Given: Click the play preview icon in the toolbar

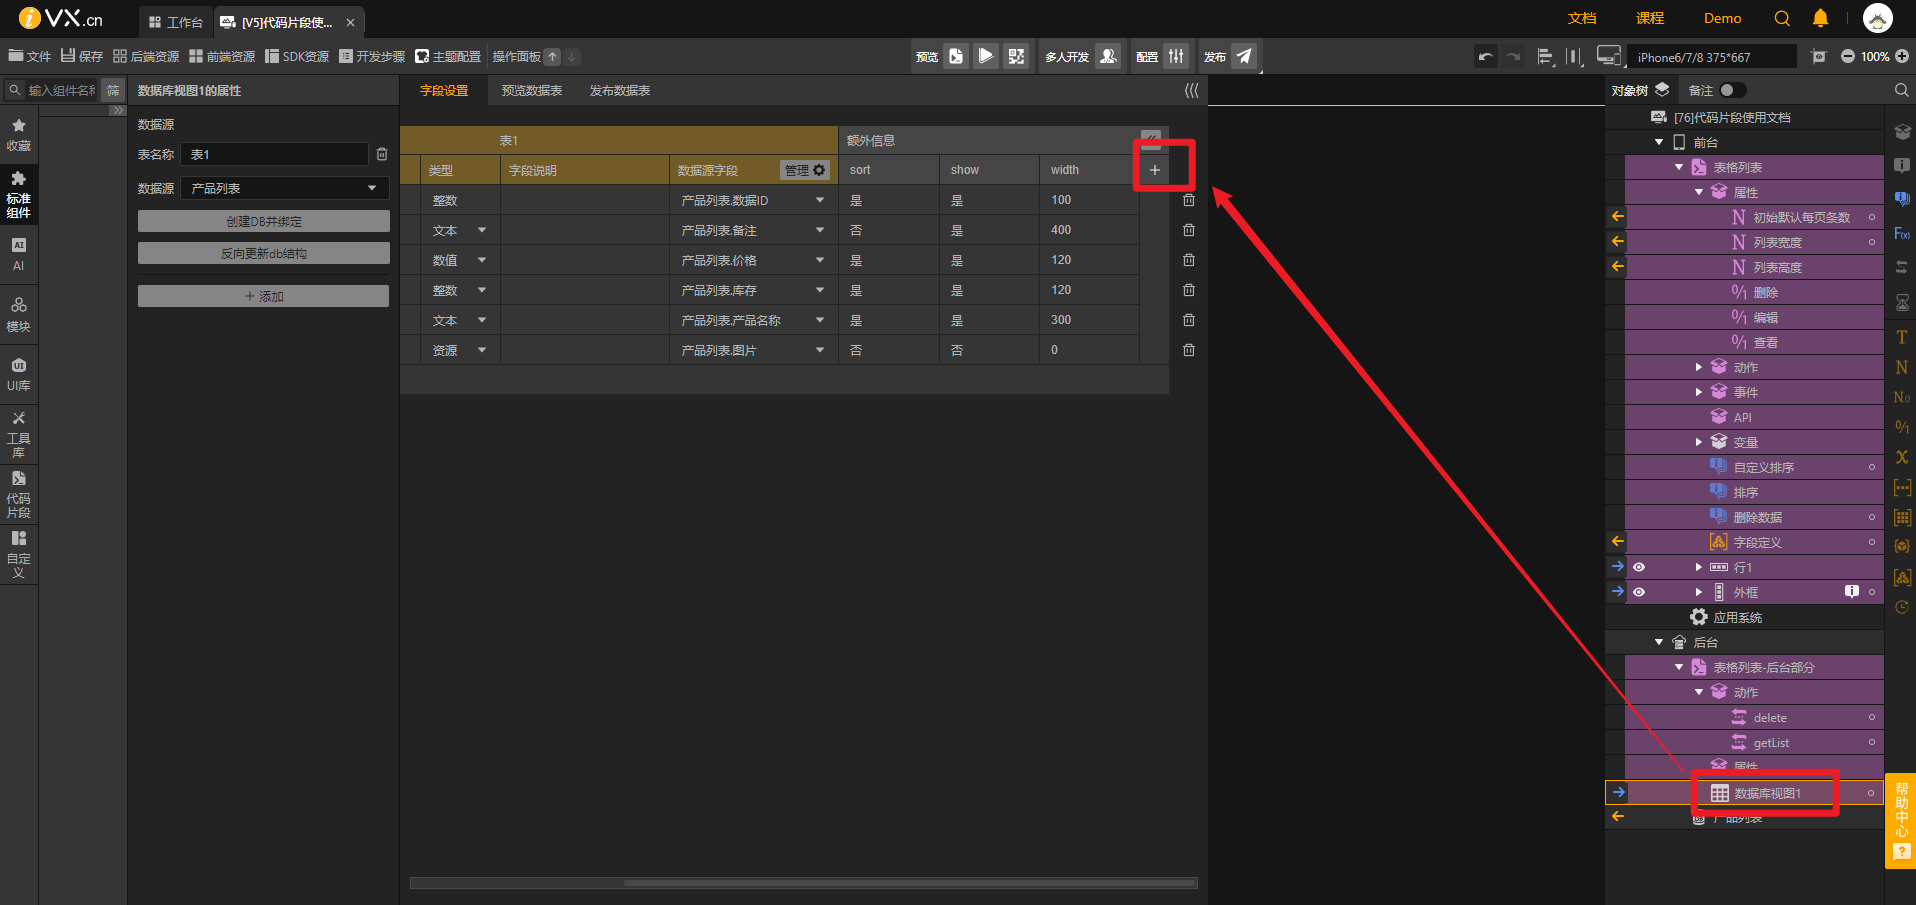Looking at the screenshot, I should (x=986, y=56).
